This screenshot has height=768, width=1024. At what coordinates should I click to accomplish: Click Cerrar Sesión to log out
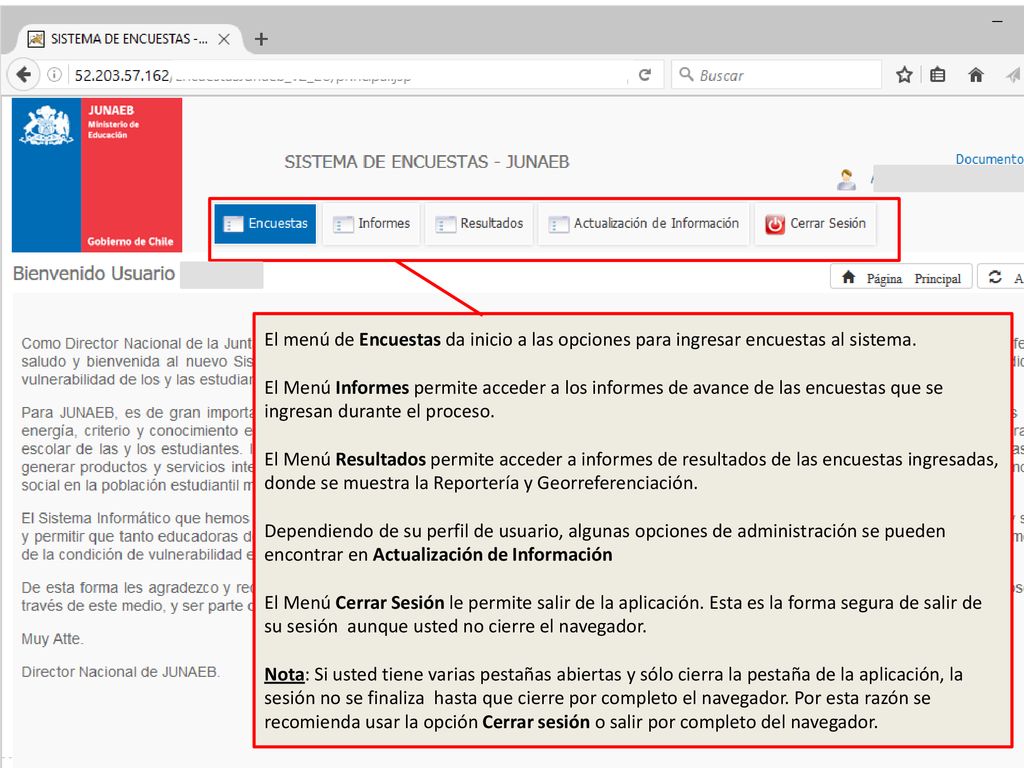815,223
